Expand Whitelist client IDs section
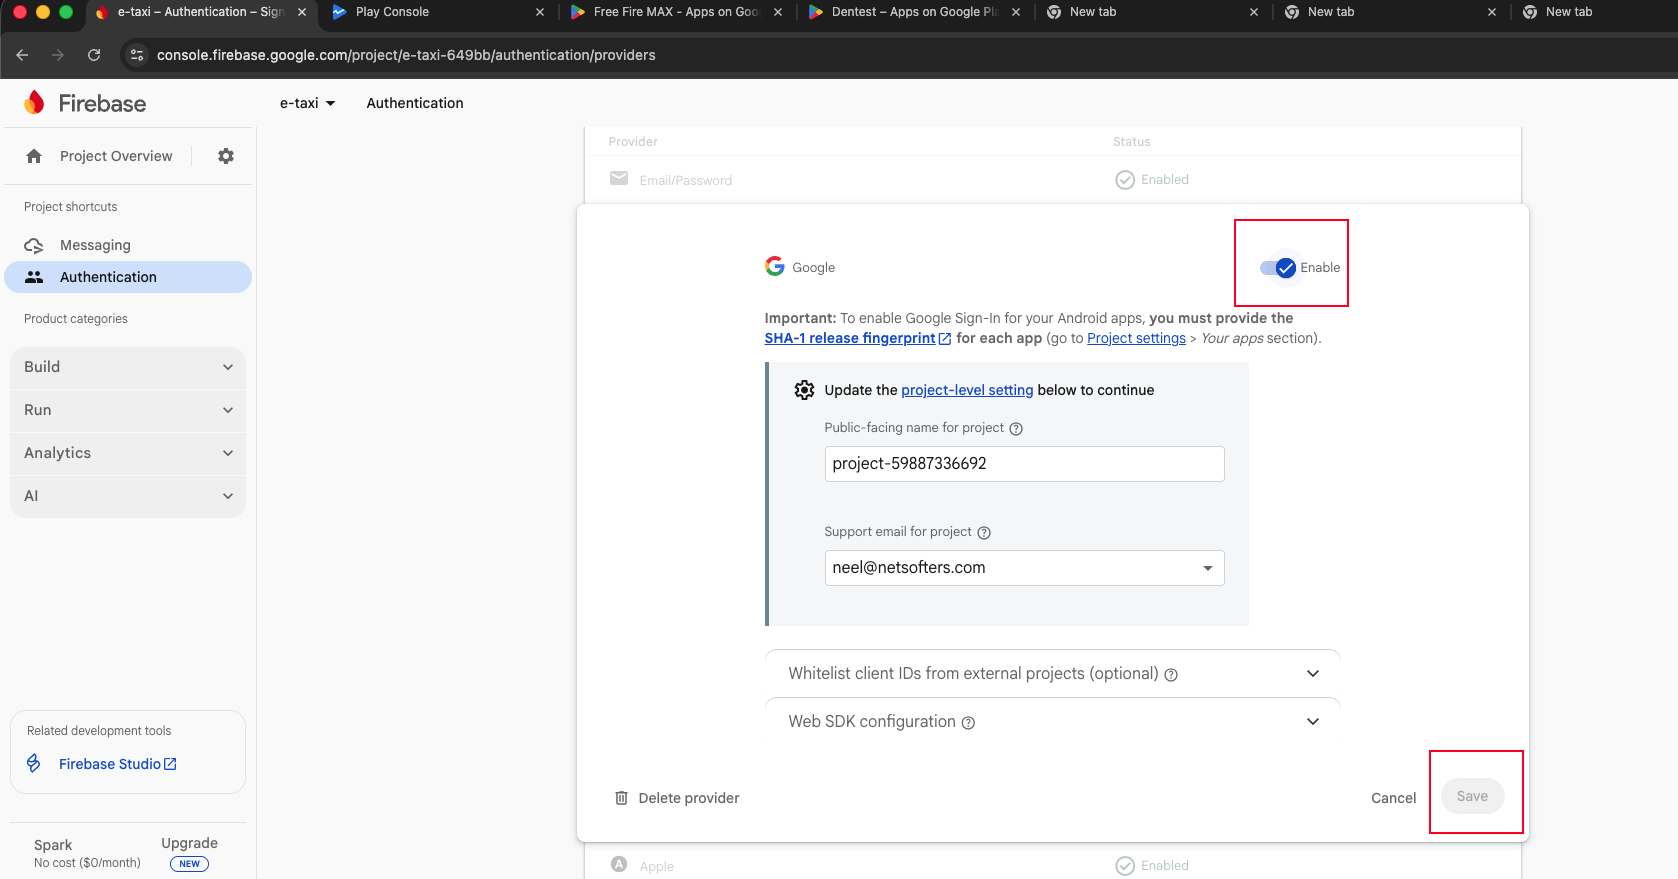 (x=1052, y=674)
